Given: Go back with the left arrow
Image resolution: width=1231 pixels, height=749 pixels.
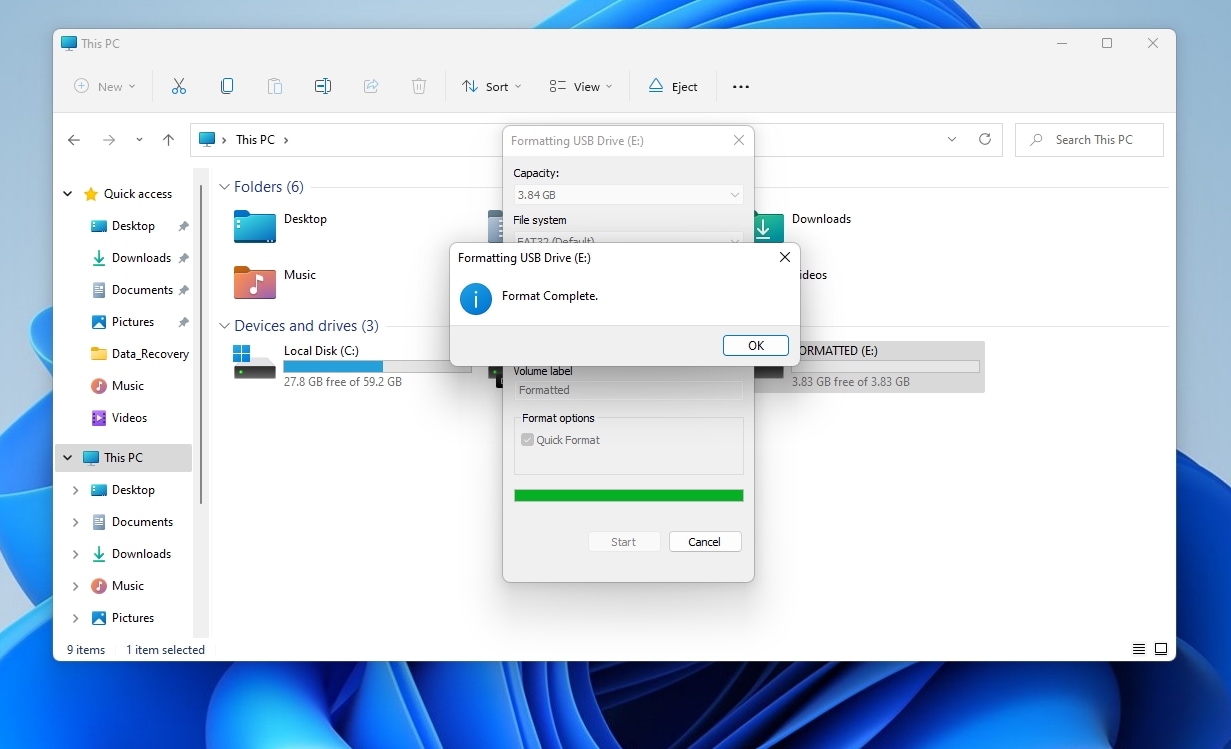Looking at the screenshot, I should pos(74,140).
